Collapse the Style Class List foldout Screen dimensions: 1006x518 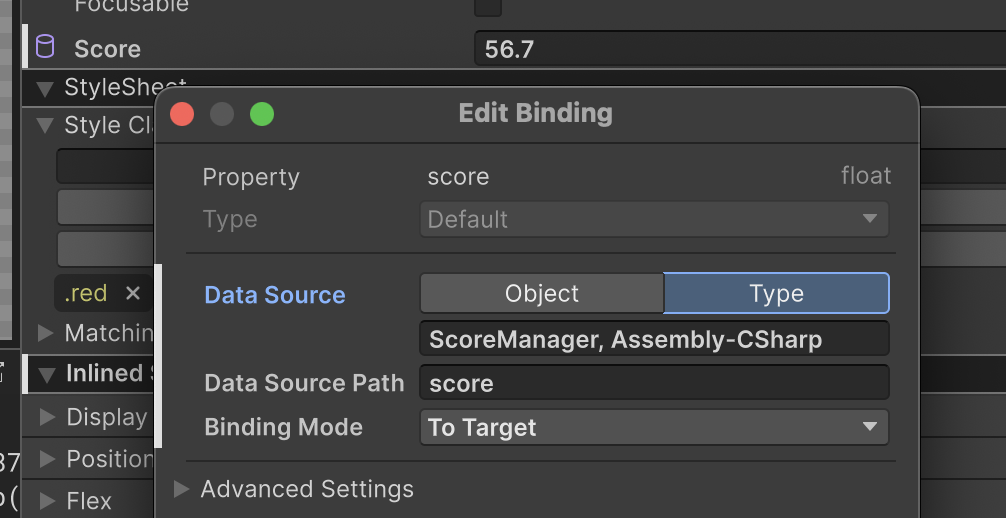pyautogui.click(x=45, y=125)
